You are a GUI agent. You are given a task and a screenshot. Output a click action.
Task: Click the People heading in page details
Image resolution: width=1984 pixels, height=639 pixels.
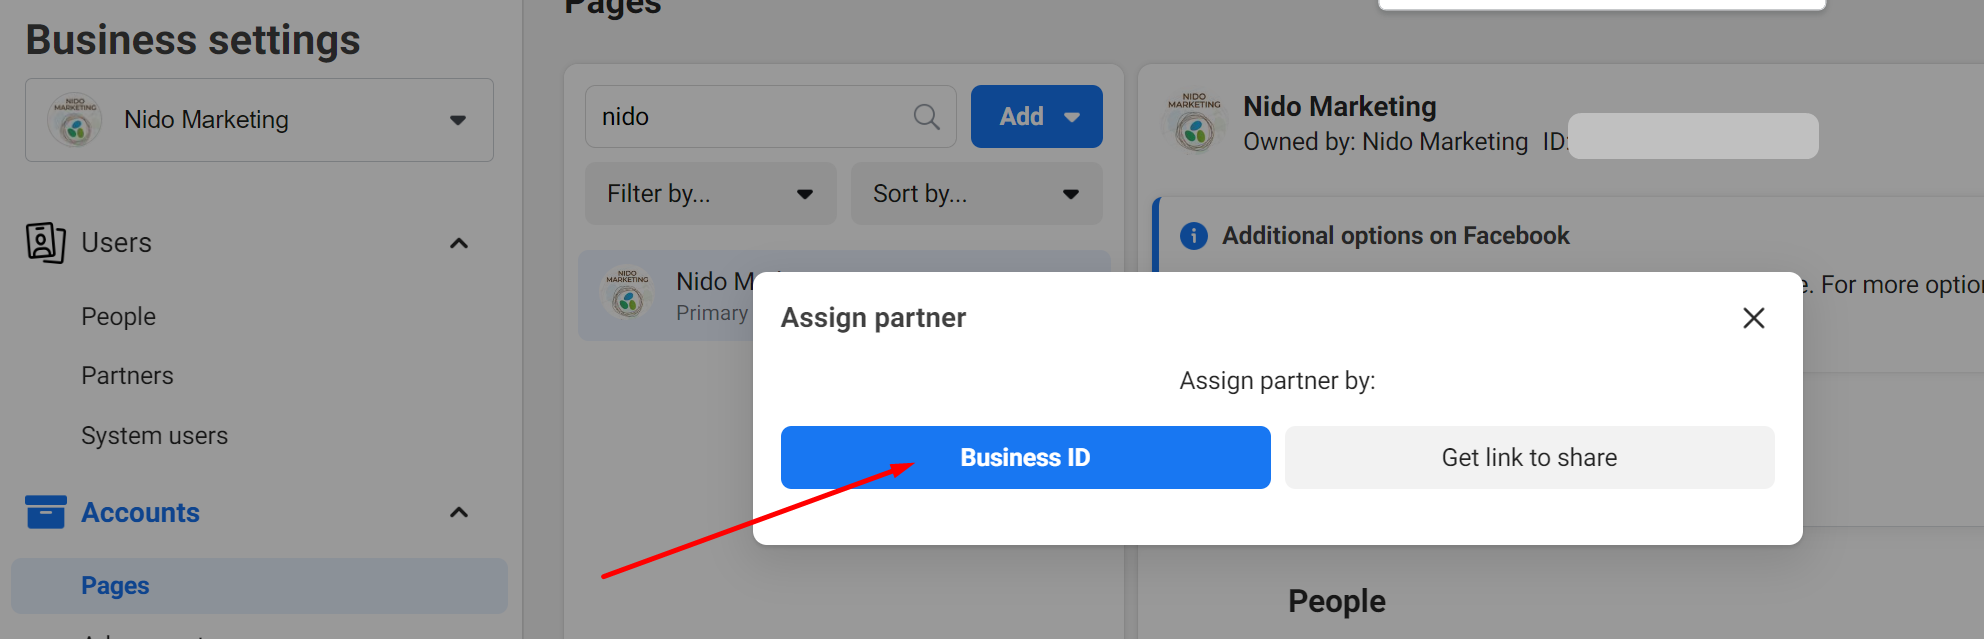(1337, 601)
